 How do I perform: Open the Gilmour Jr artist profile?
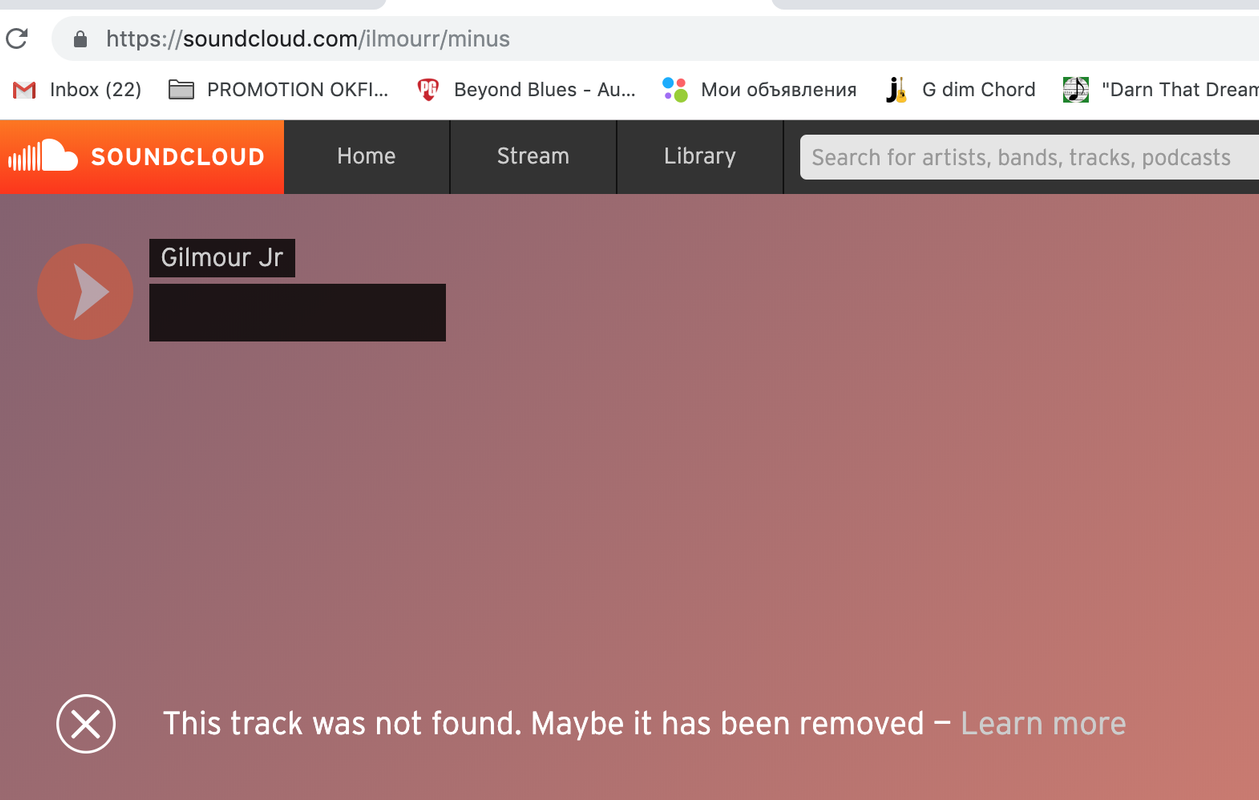pos(222,258)
